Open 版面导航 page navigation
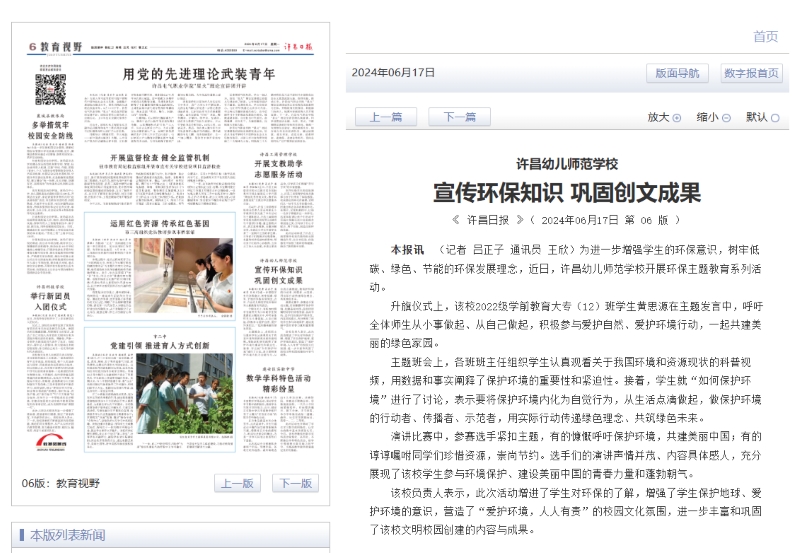The width and height of the screenshot is (800, 553). (x=677, y=73)
